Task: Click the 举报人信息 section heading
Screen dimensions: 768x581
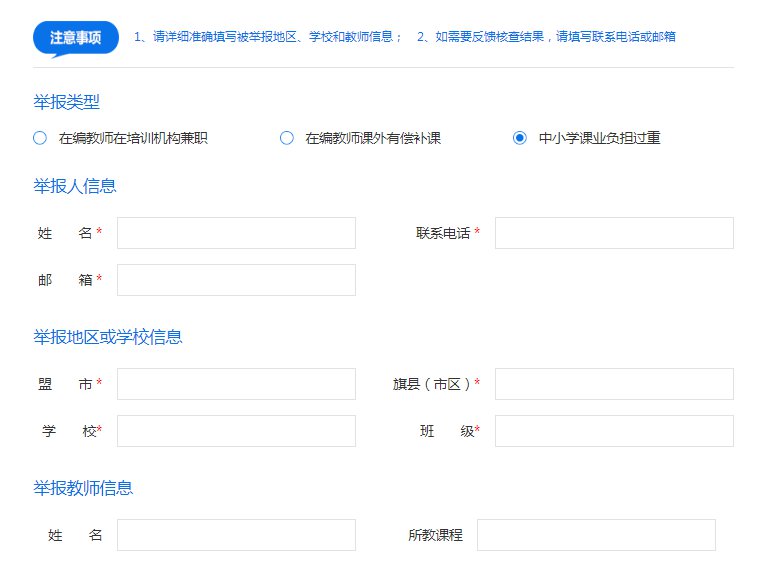Action: (75, 186)
